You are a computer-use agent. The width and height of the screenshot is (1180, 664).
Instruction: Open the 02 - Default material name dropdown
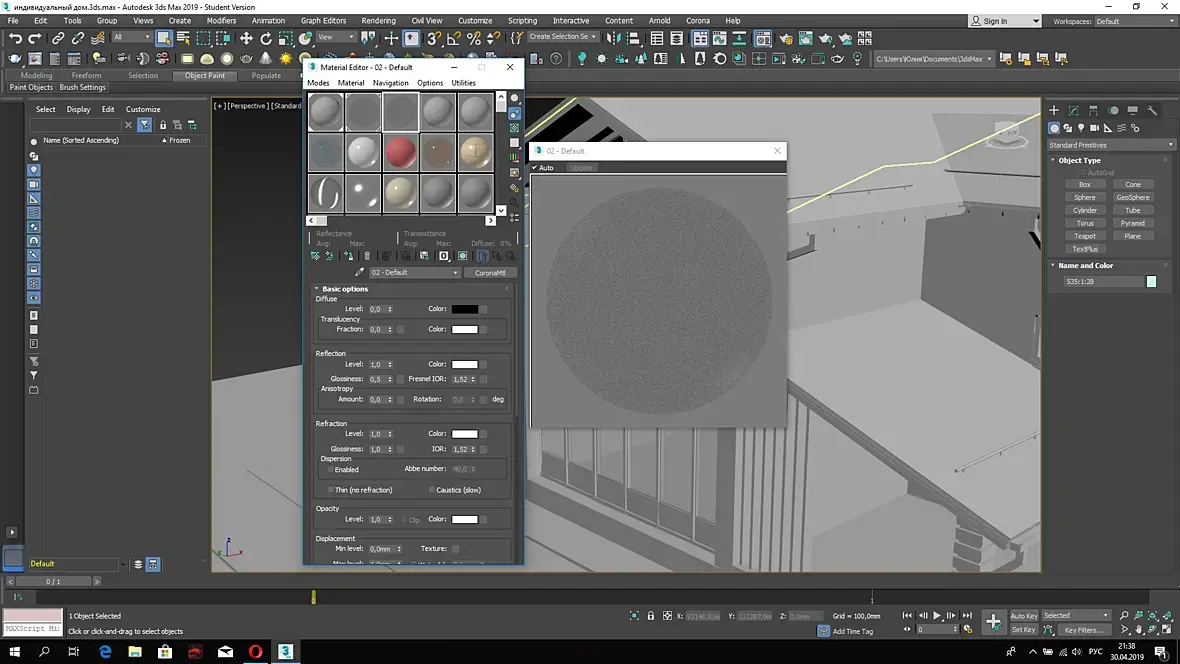(414, 272)
